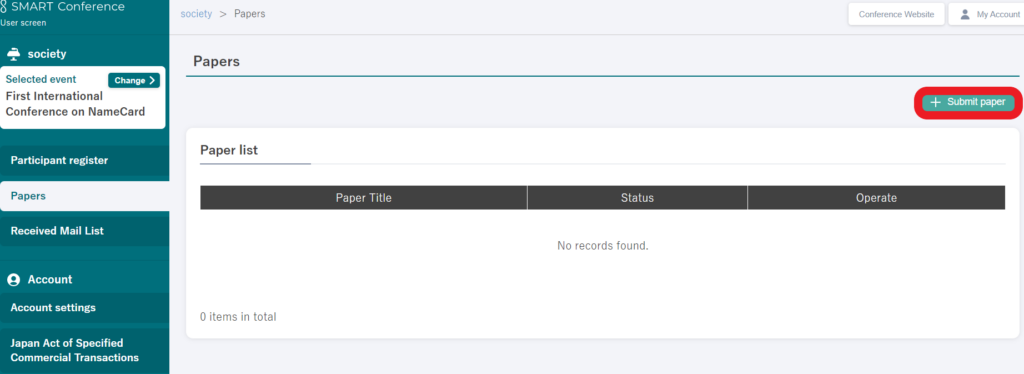
Task: Click the Papers breadcrumb text
Action: 250,14
